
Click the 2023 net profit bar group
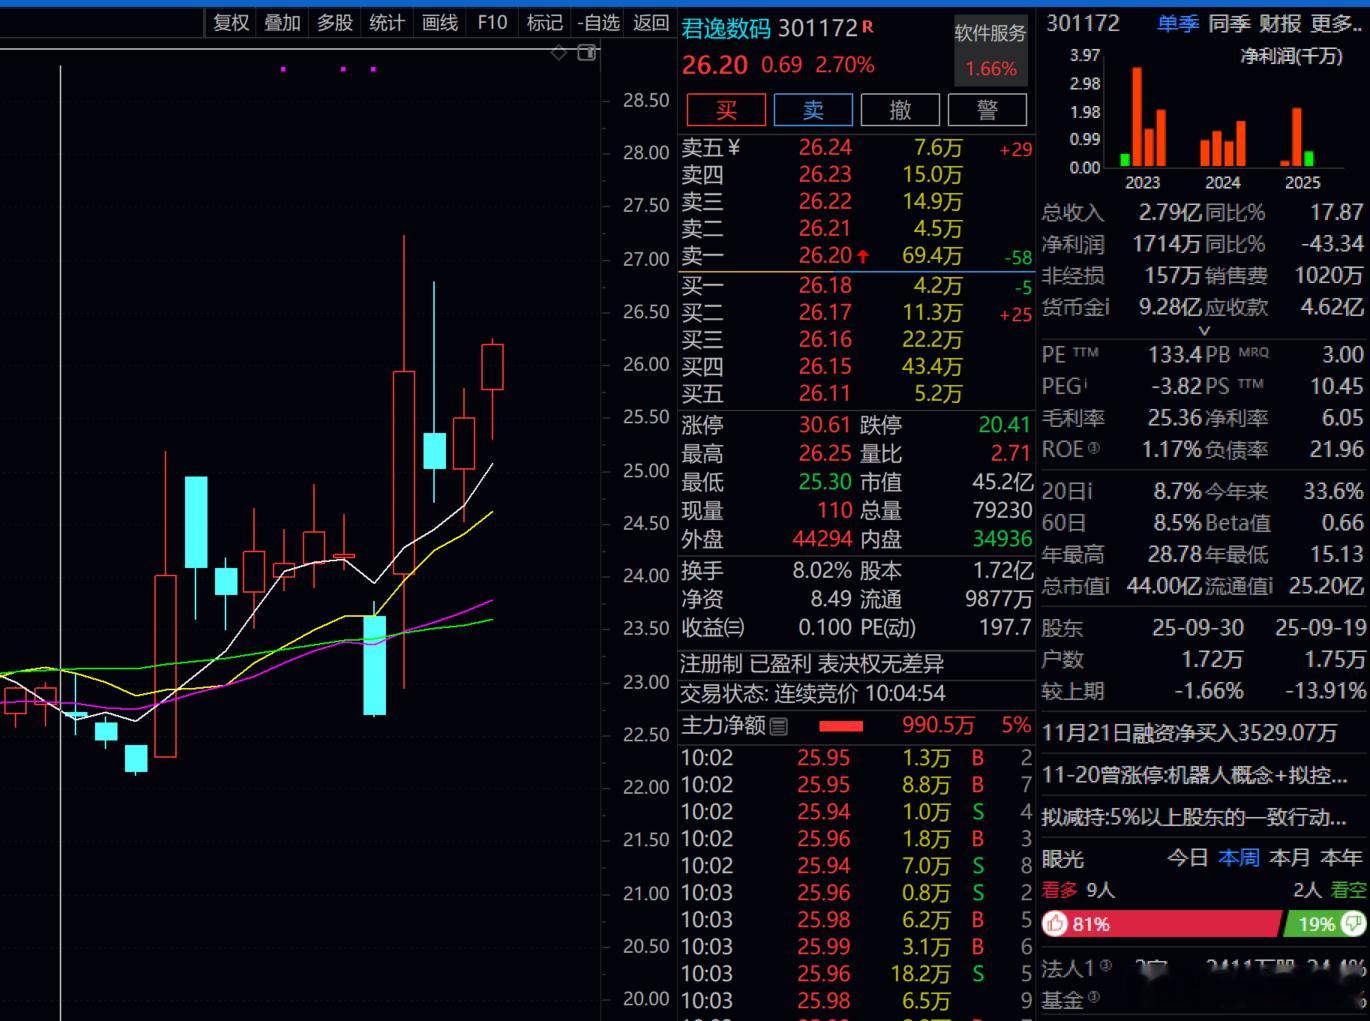point(1145,116)
